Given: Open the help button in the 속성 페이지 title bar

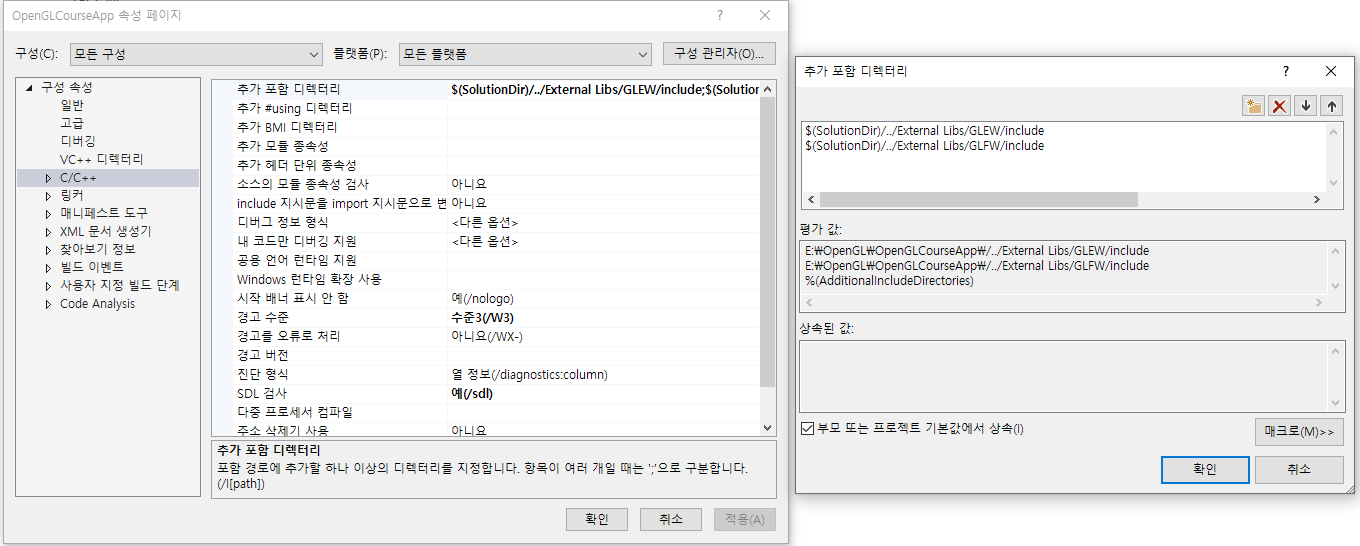Looking at the screenshot, I should click(720, 15).
